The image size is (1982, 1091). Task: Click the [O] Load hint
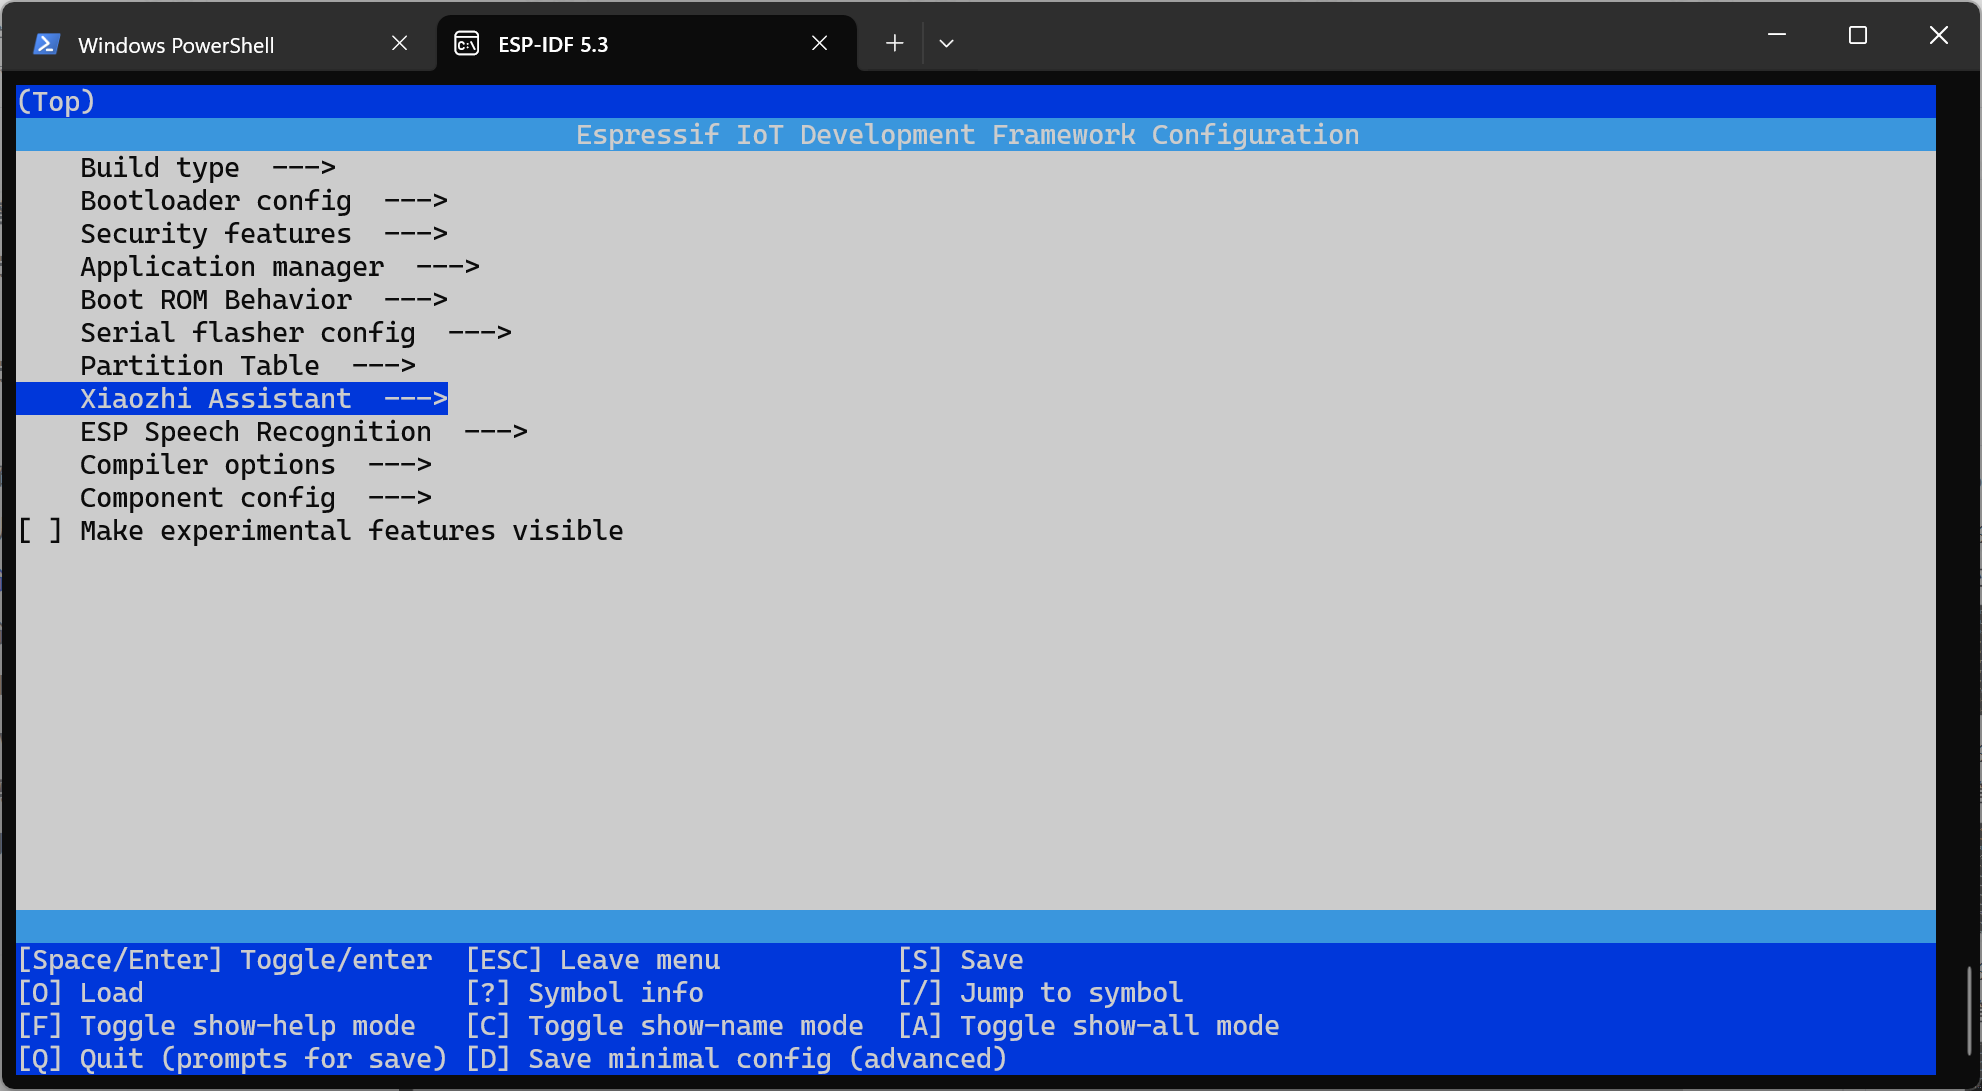(x=81, y=992)
